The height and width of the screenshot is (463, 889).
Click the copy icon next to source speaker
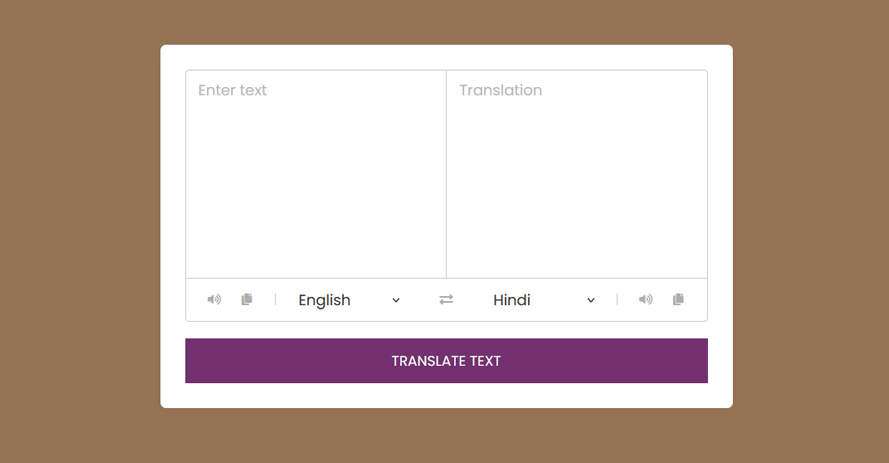(x=247, y=300)
